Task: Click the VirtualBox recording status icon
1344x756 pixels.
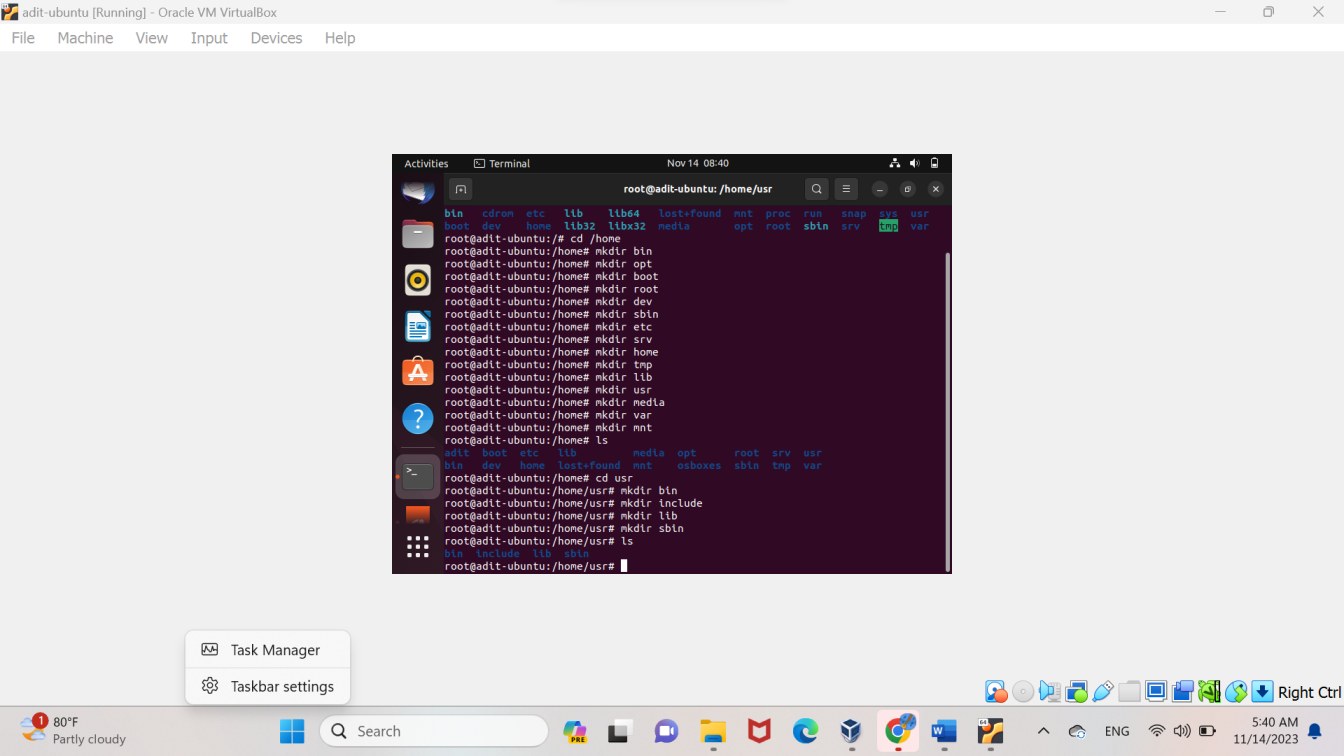Action: coord(1183,692)
